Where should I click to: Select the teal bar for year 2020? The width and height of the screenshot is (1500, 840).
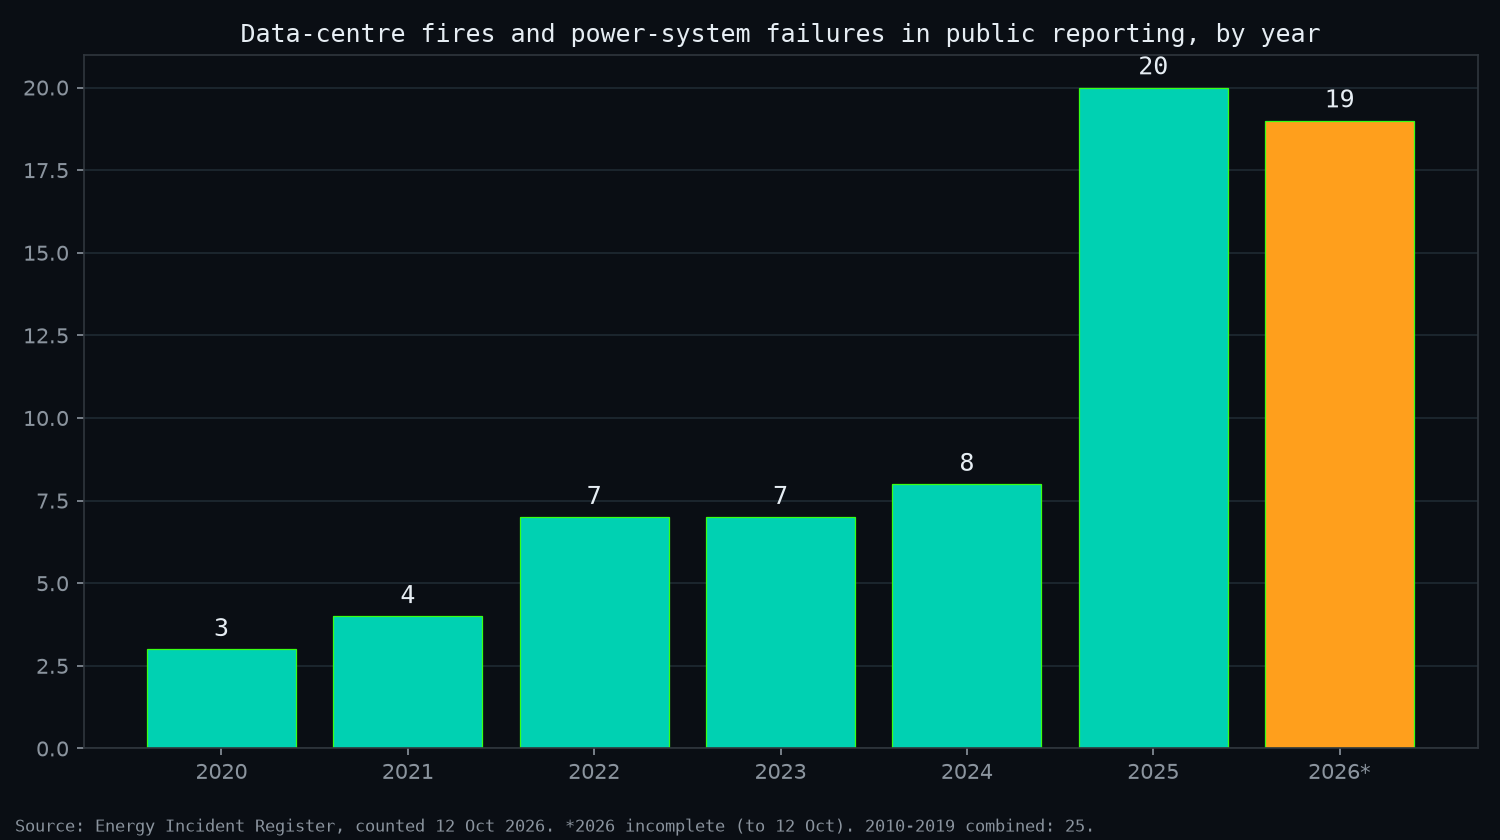click(x=221, y=698)
